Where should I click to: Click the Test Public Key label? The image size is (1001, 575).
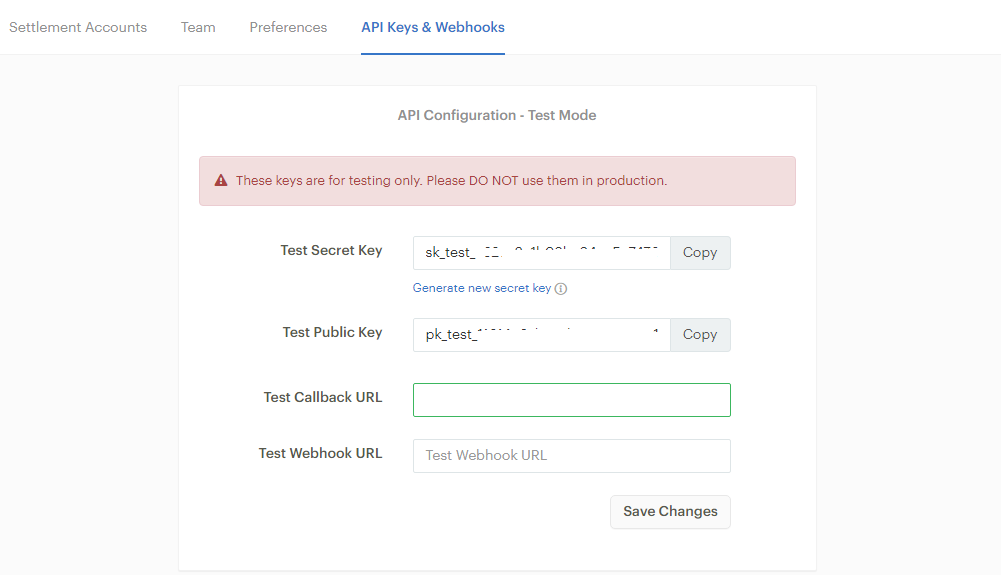coord(332,332)
